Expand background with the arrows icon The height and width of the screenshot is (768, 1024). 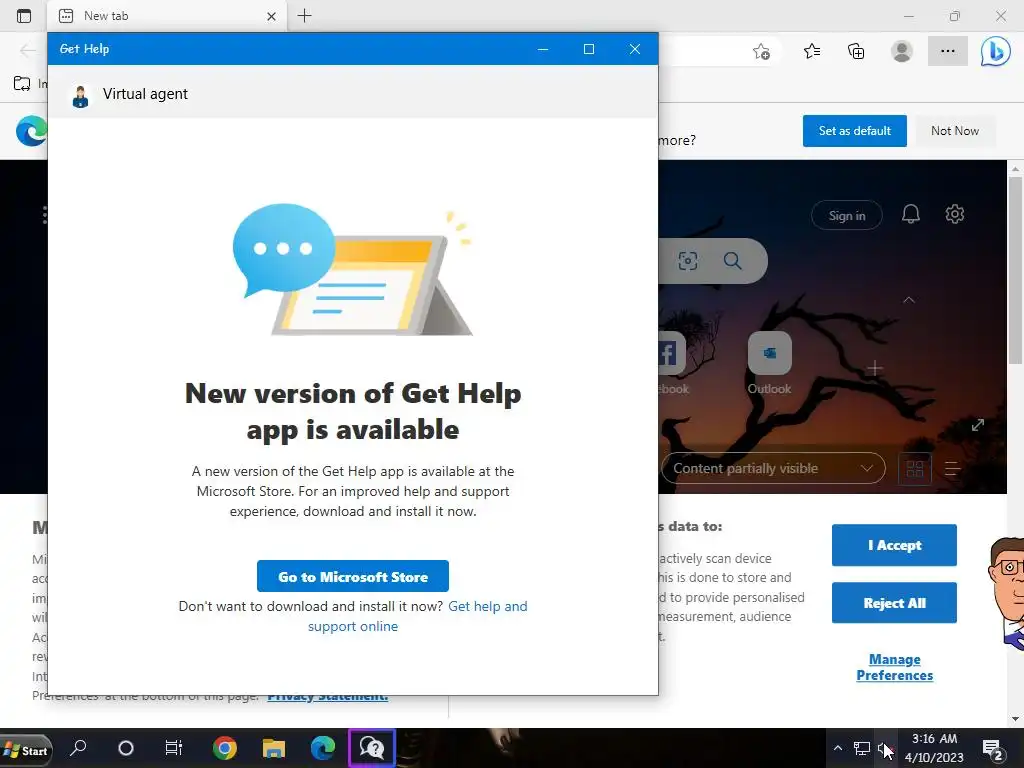(x=977, y=425)
